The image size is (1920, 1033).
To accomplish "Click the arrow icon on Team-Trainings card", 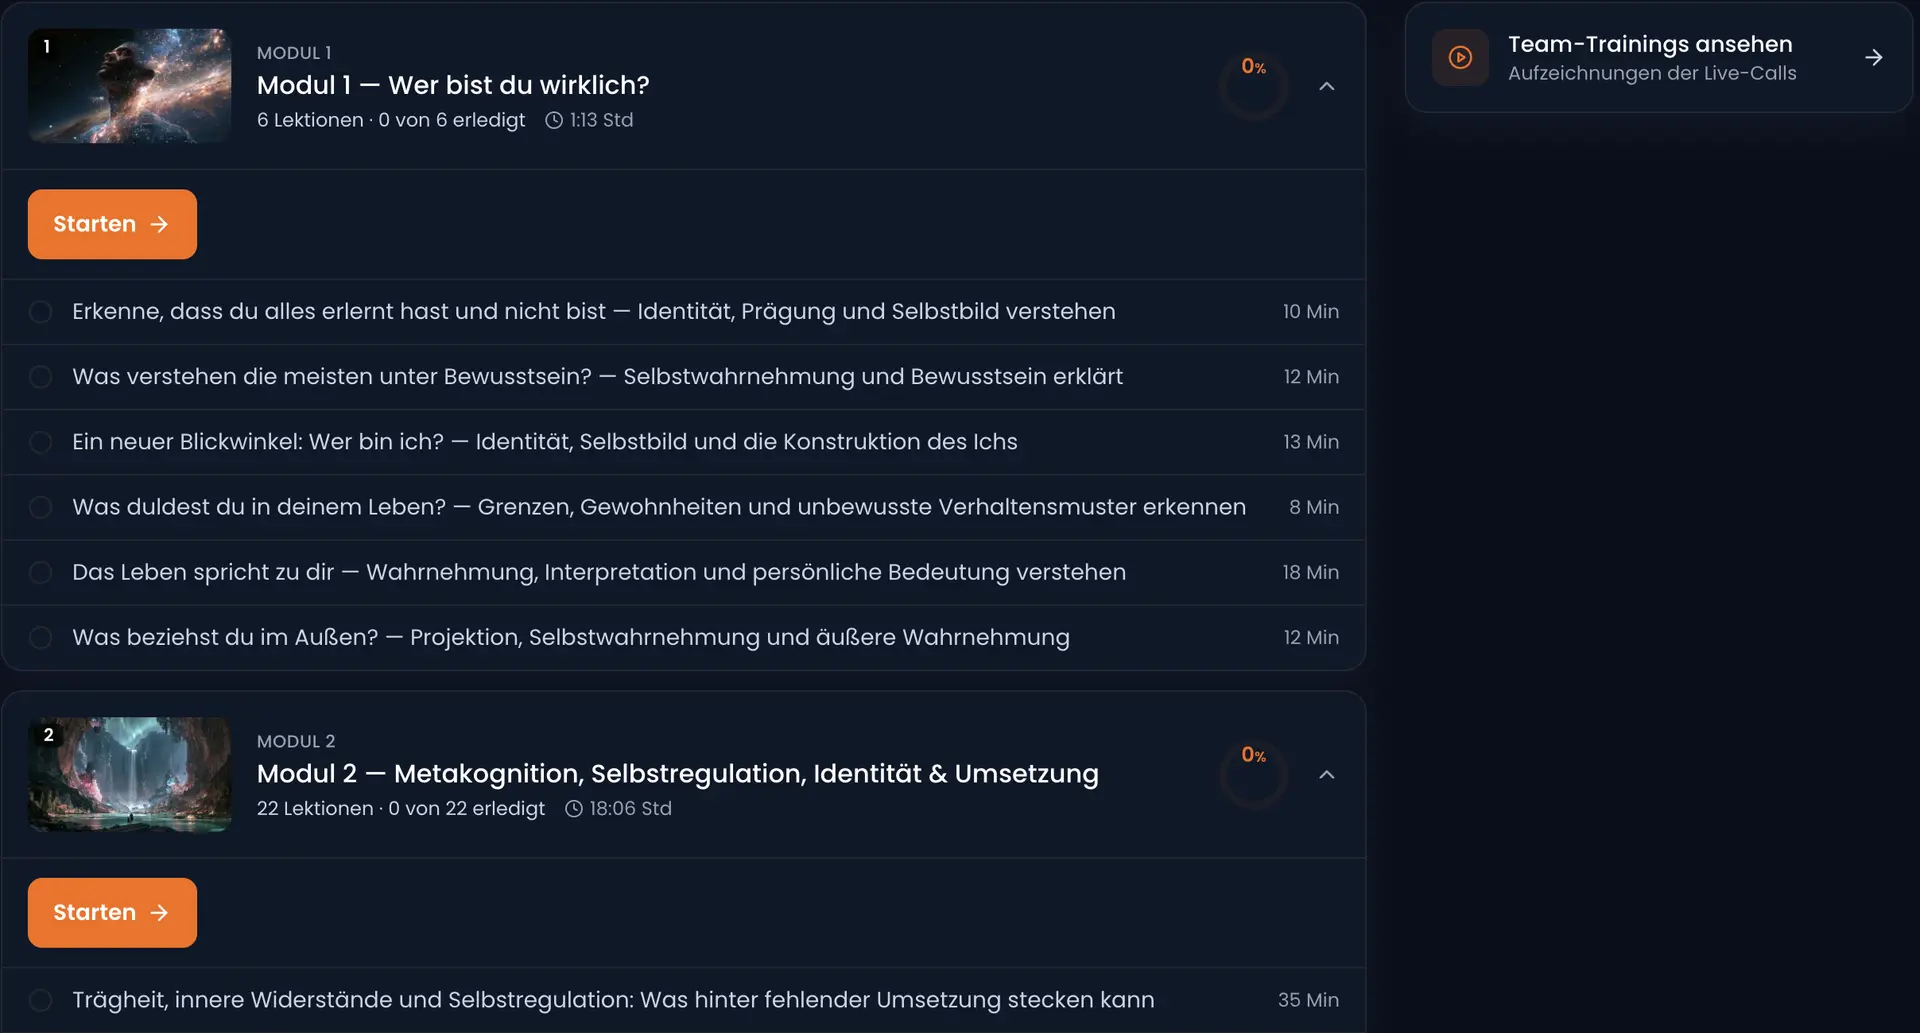I will tap(1874, 58).
